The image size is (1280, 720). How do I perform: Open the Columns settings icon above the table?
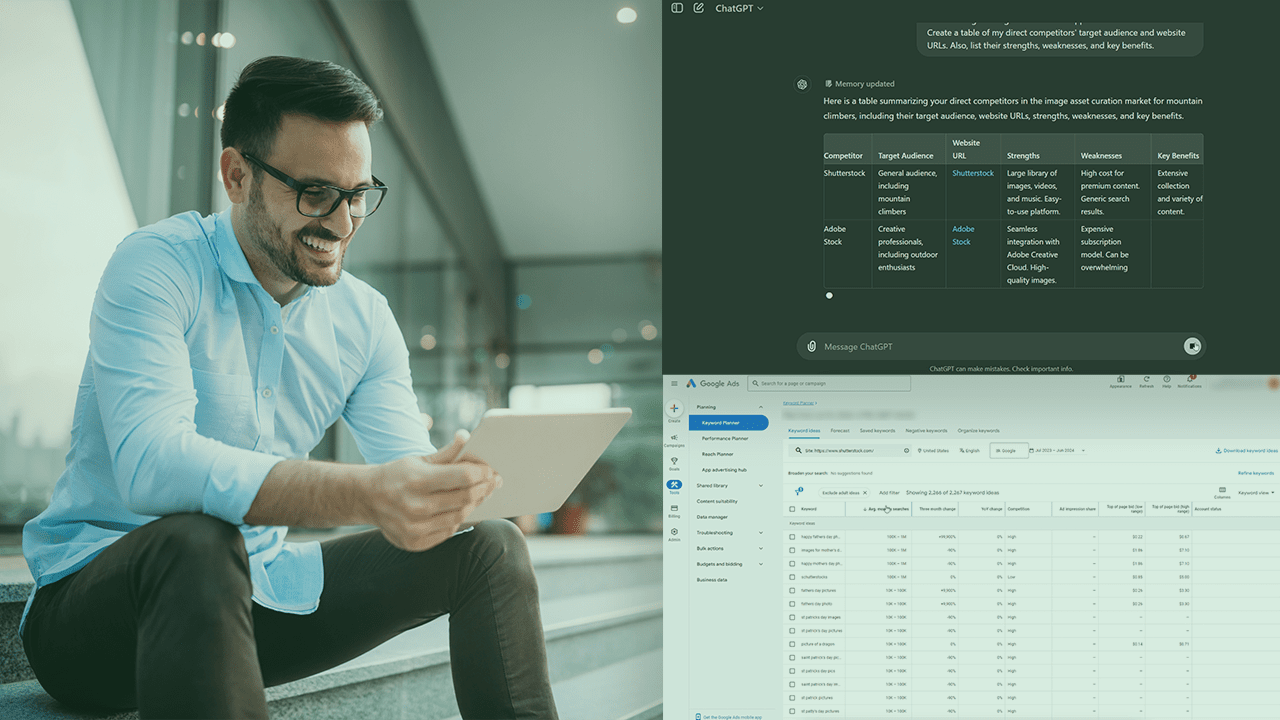(1222, 490)
